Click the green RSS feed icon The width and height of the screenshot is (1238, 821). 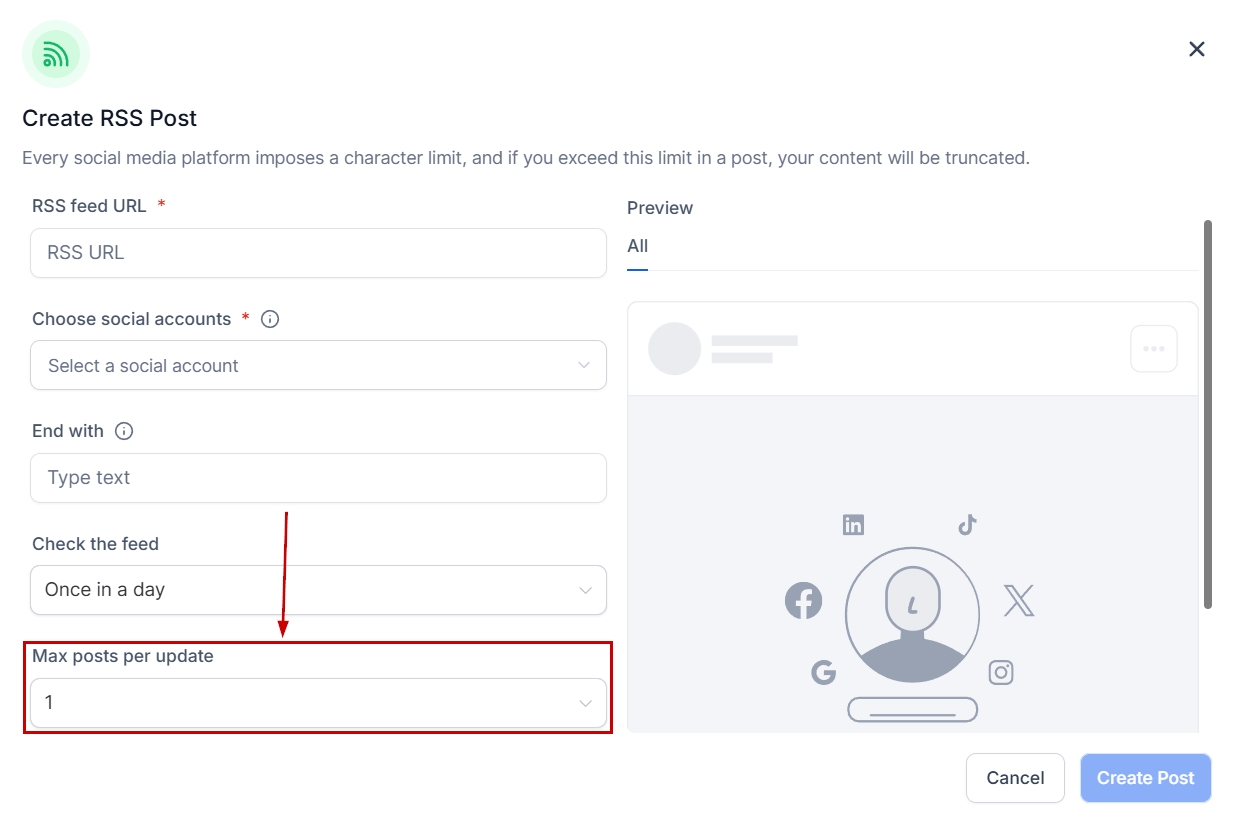[56, 54]
